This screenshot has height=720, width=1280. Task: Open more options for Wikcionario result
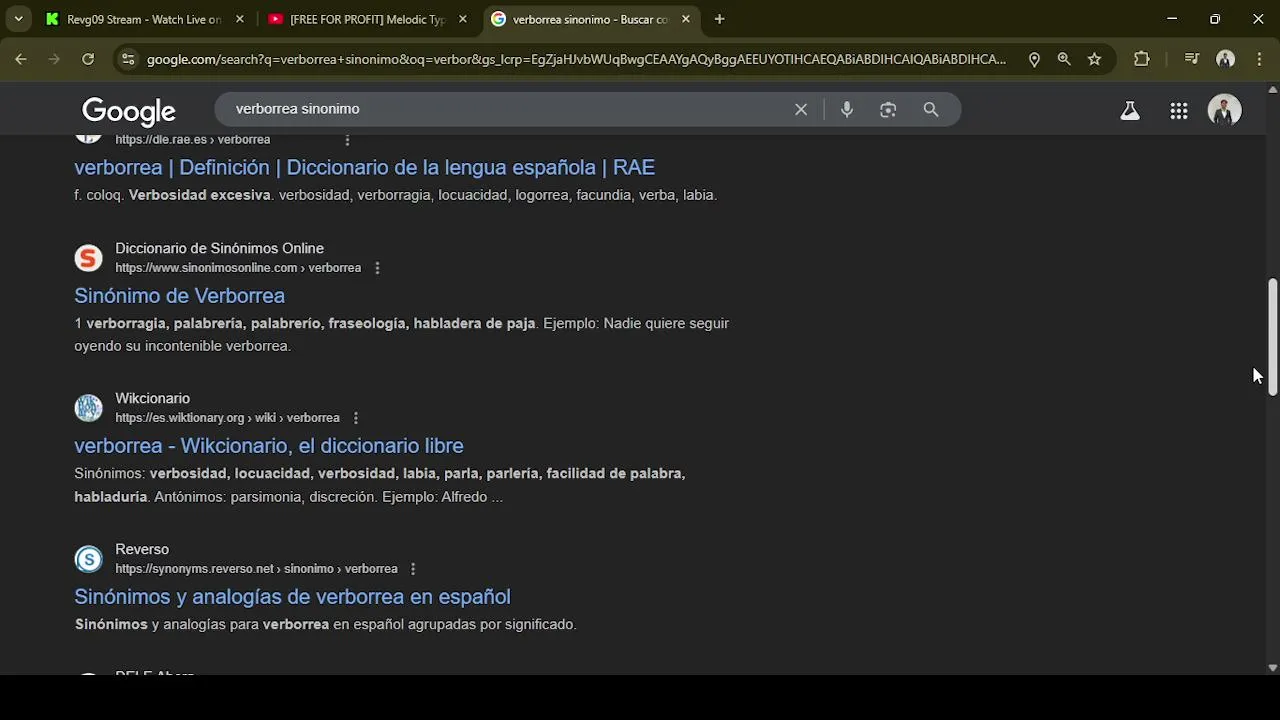[355, 418]
